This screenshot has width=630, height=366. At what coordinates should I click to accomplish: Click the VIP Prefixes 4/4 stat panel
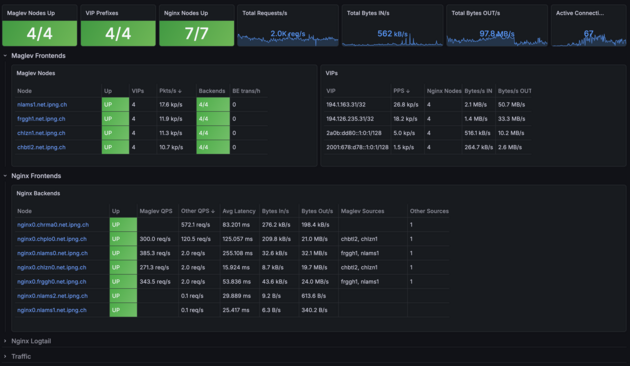pyautogui.click(x=118, y=25)
